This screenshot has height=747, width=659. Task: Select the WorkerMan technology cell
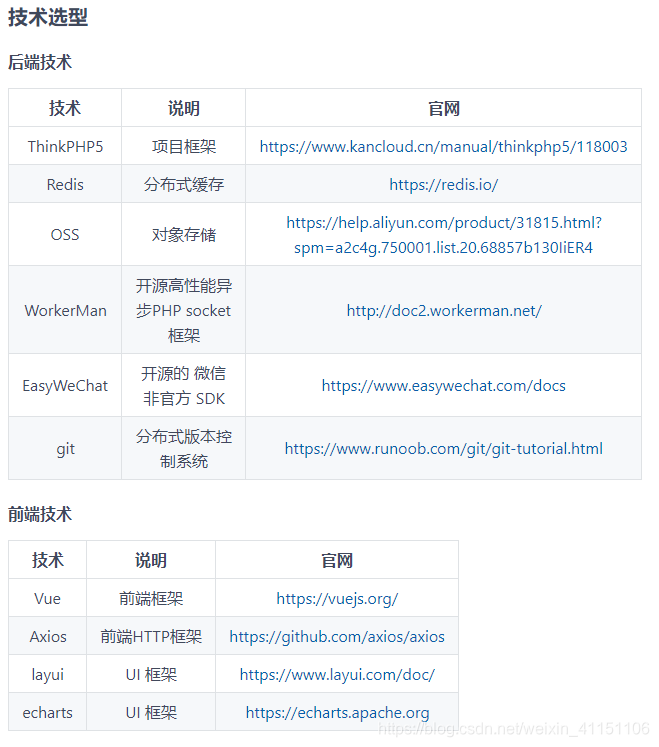[65, 311]
